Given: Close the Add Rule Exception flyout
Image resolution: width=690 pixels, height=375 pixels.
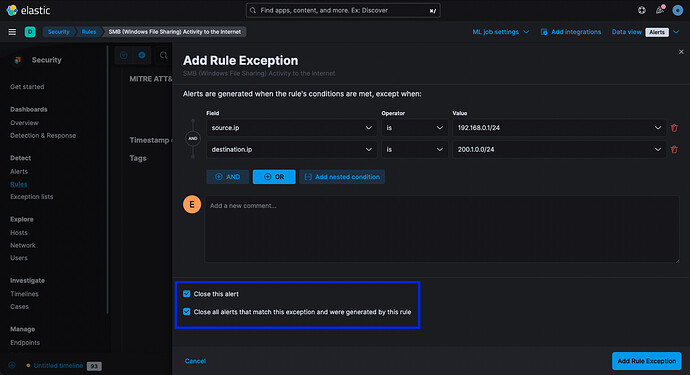Looking at the screenshot, I should pos(681,51).
